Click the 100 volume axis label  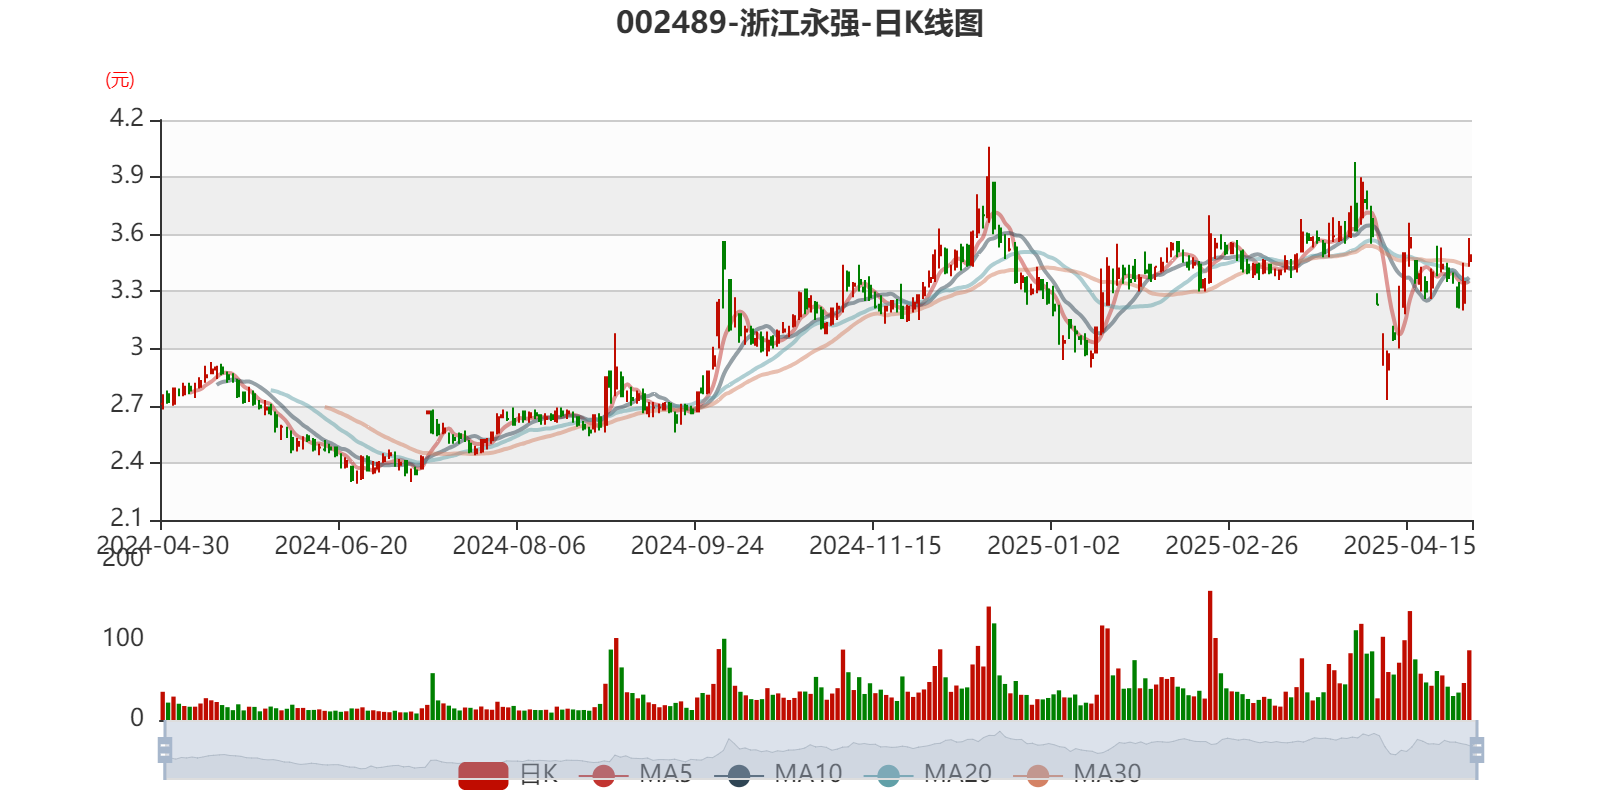(x=123, y=638)
